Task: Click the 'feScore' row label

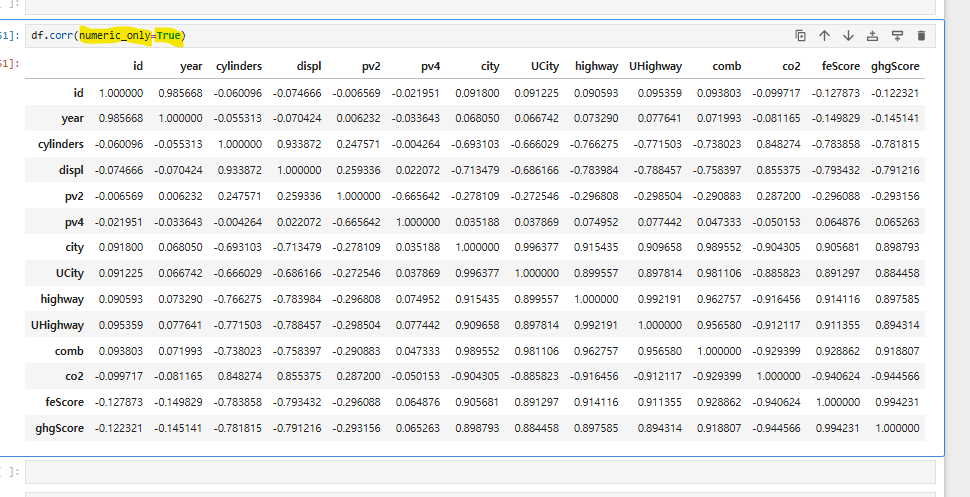Action: 64,402
